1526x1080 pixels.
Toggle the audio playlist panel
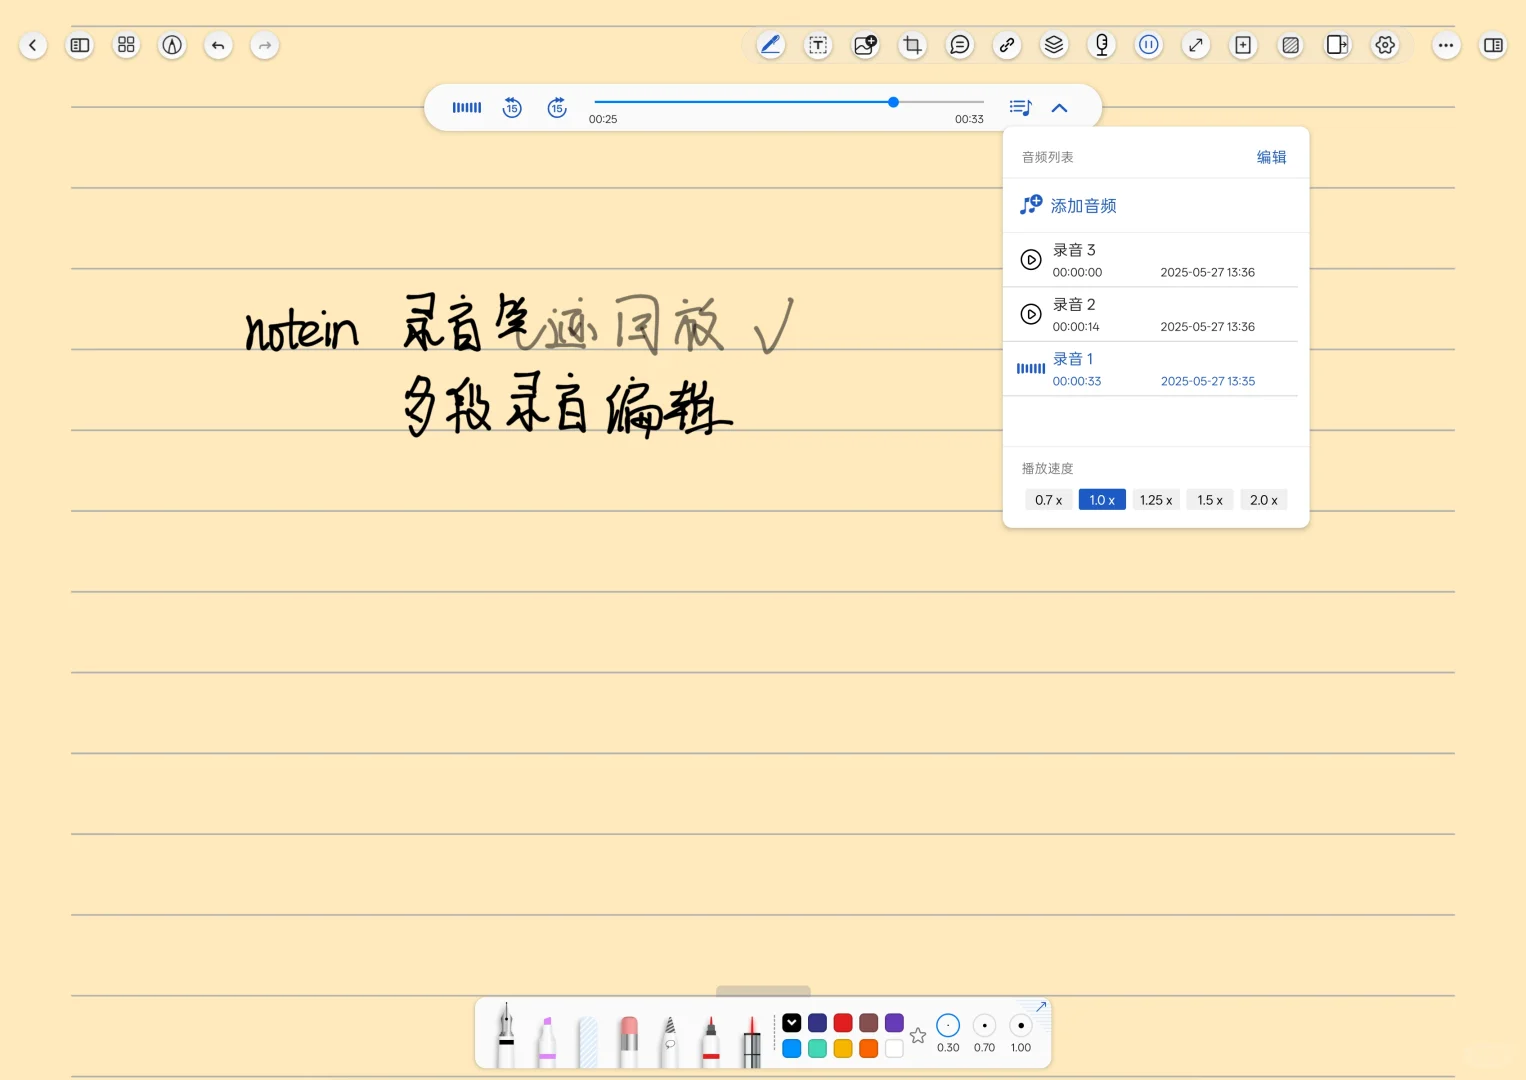(x=1020, y=107)
